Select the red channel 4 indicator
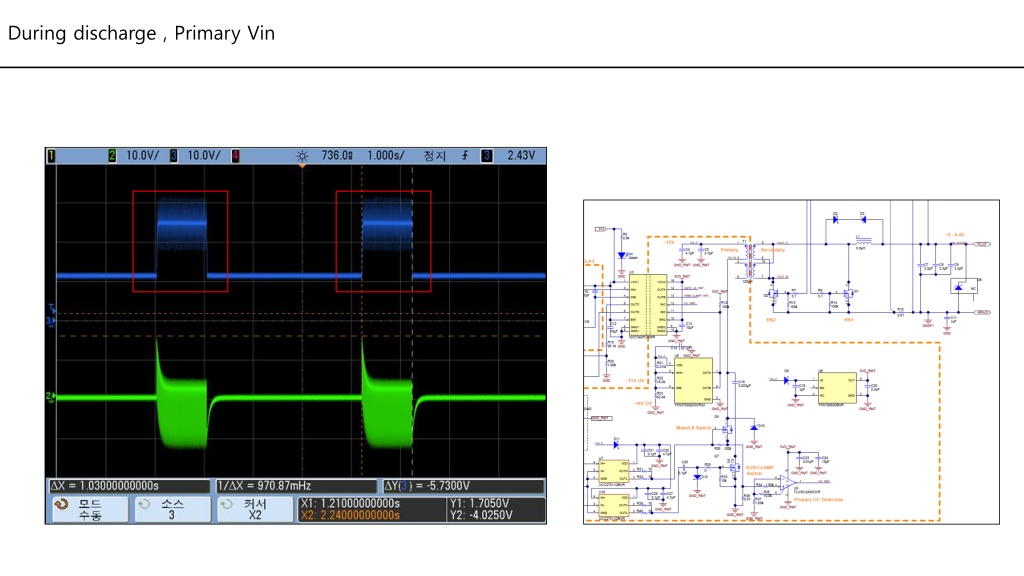The image size is (1024, 576). tap(235, 155)
